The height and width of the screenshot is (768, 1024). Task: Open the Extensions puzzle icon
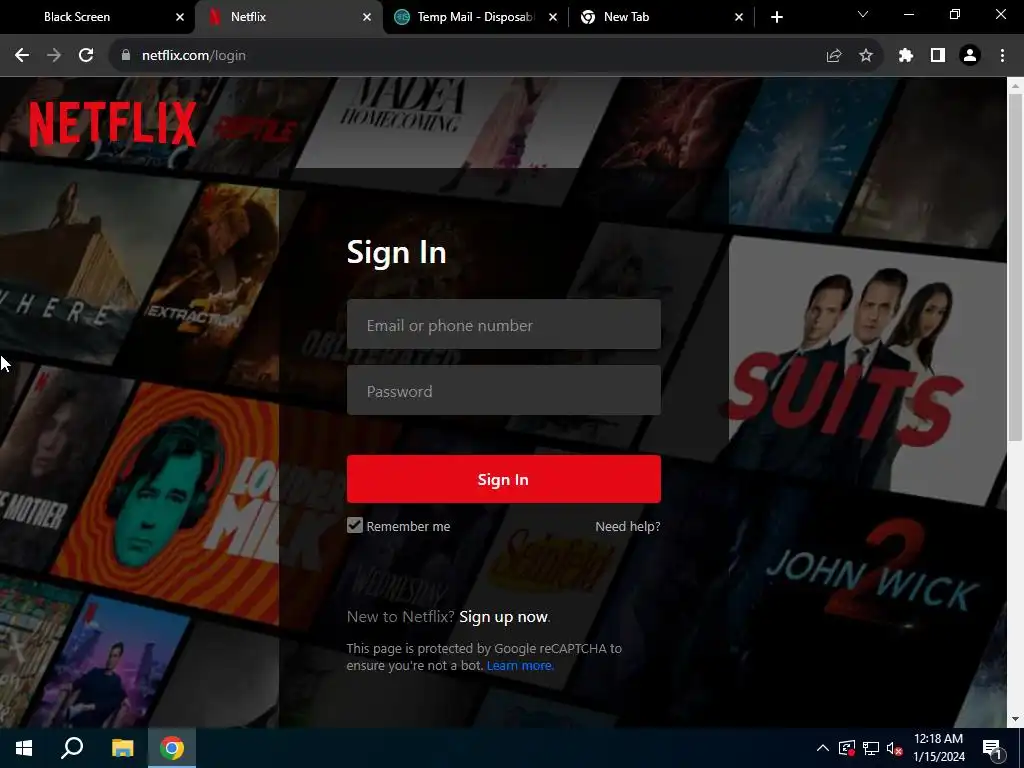tap(906, 56)
